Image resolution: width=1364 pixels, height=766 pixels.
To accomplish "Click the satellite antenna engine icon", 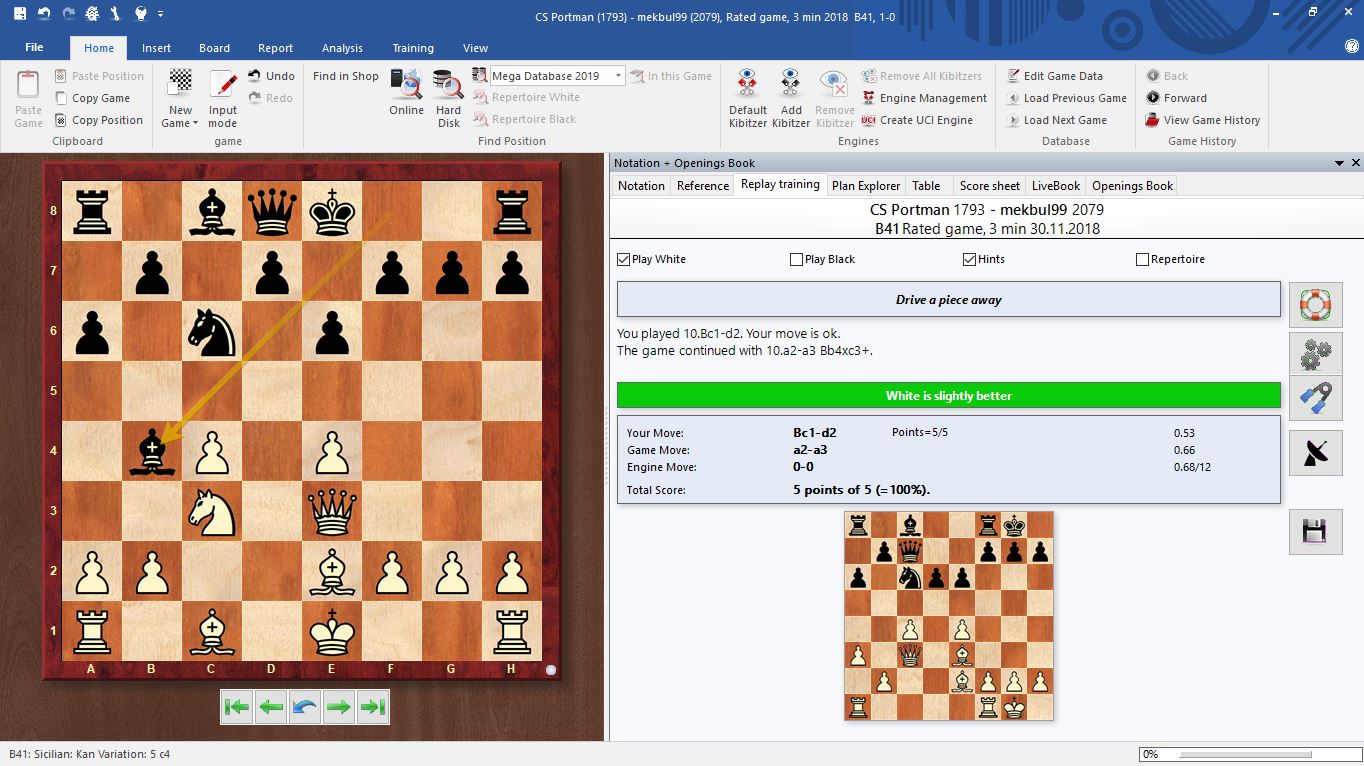I will coord(1315,452).
